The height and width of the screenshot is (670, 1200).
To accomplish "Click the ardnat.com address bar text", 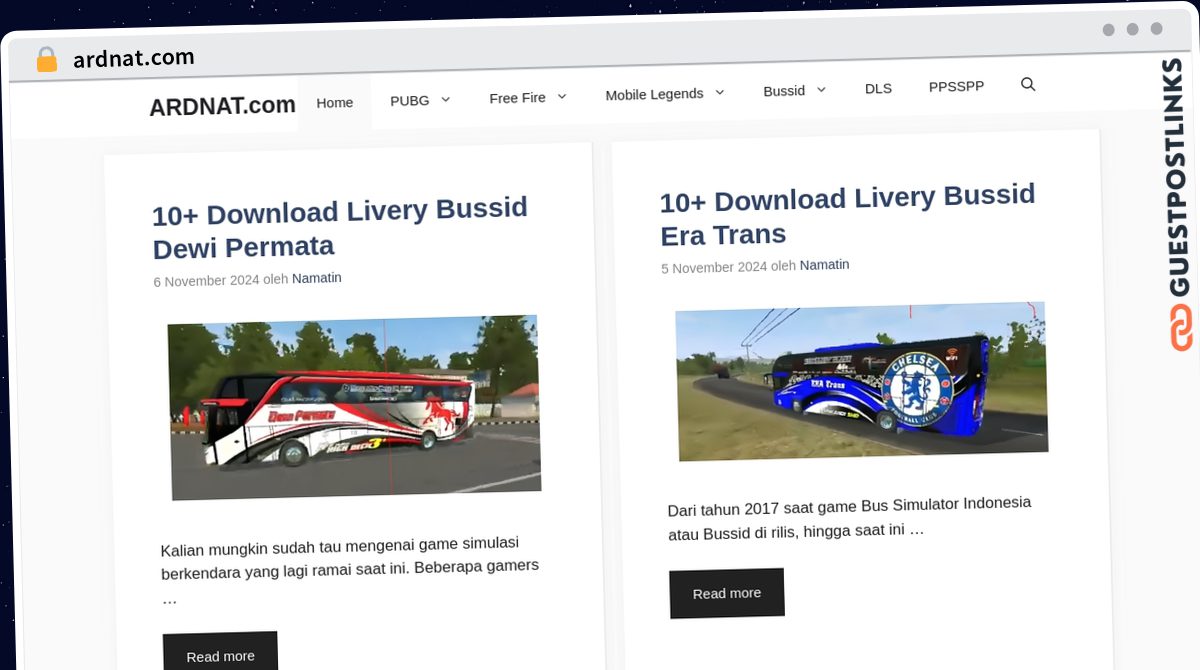I will [133, 59].
